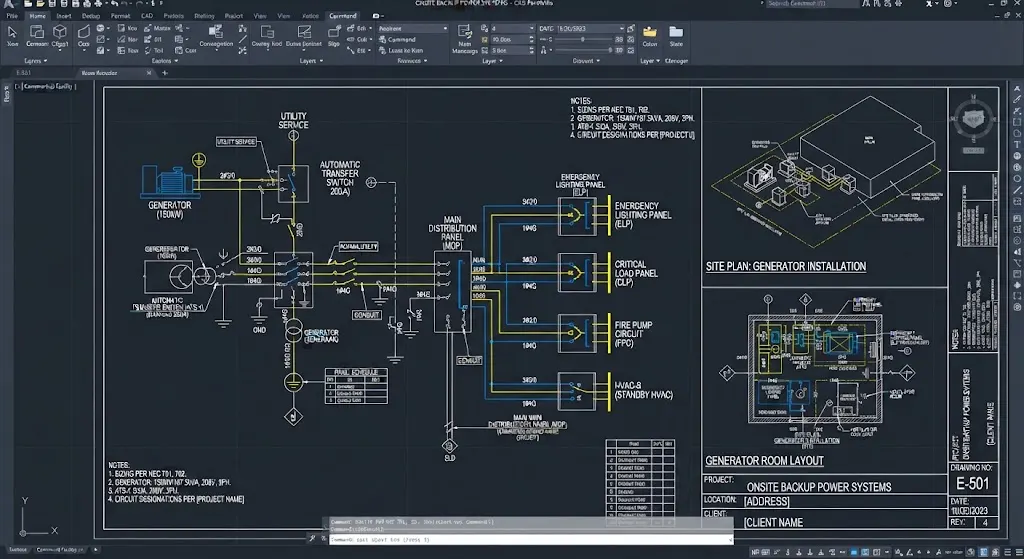Click the Slate folder icon
This screenshot has width=1024, height=559.
tap(676, 31)
